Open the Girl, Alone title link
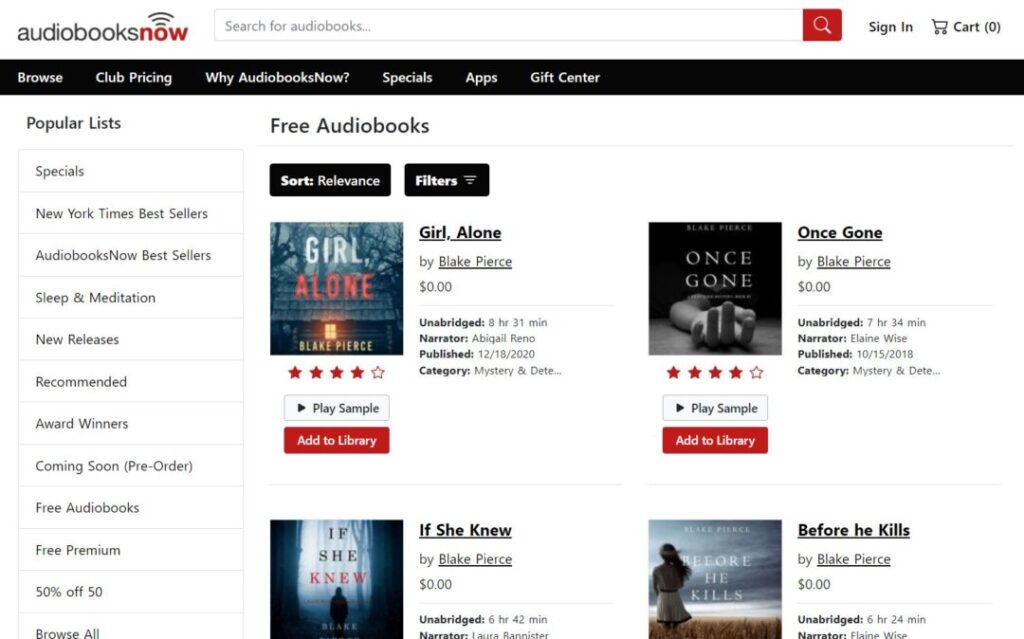The height and width of the screenshot is (639, 1024). (x=460, y=233)
